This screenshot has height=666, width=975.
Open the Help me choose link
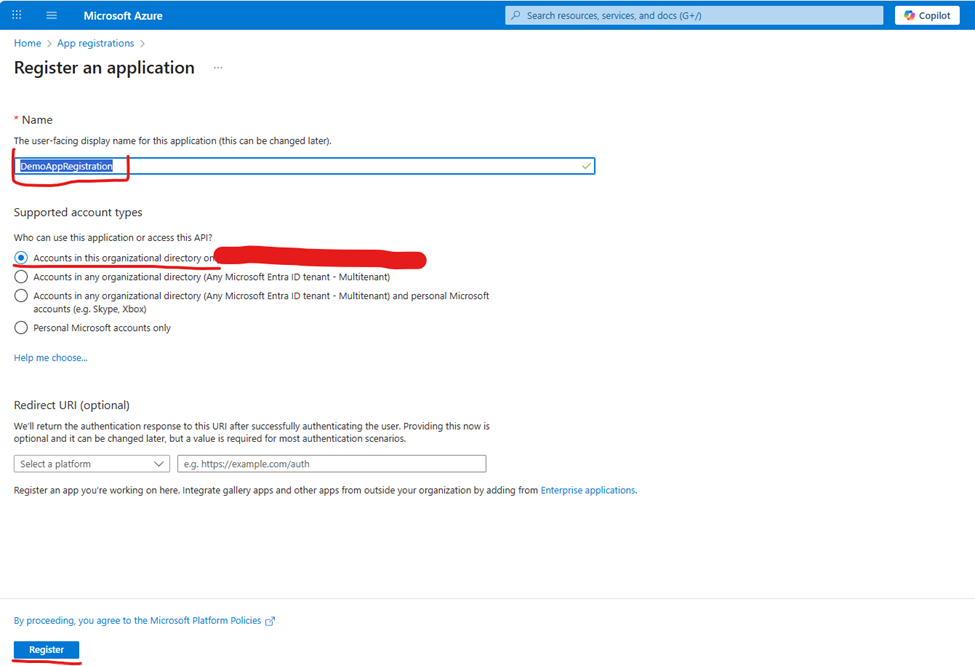click(50, 358)
